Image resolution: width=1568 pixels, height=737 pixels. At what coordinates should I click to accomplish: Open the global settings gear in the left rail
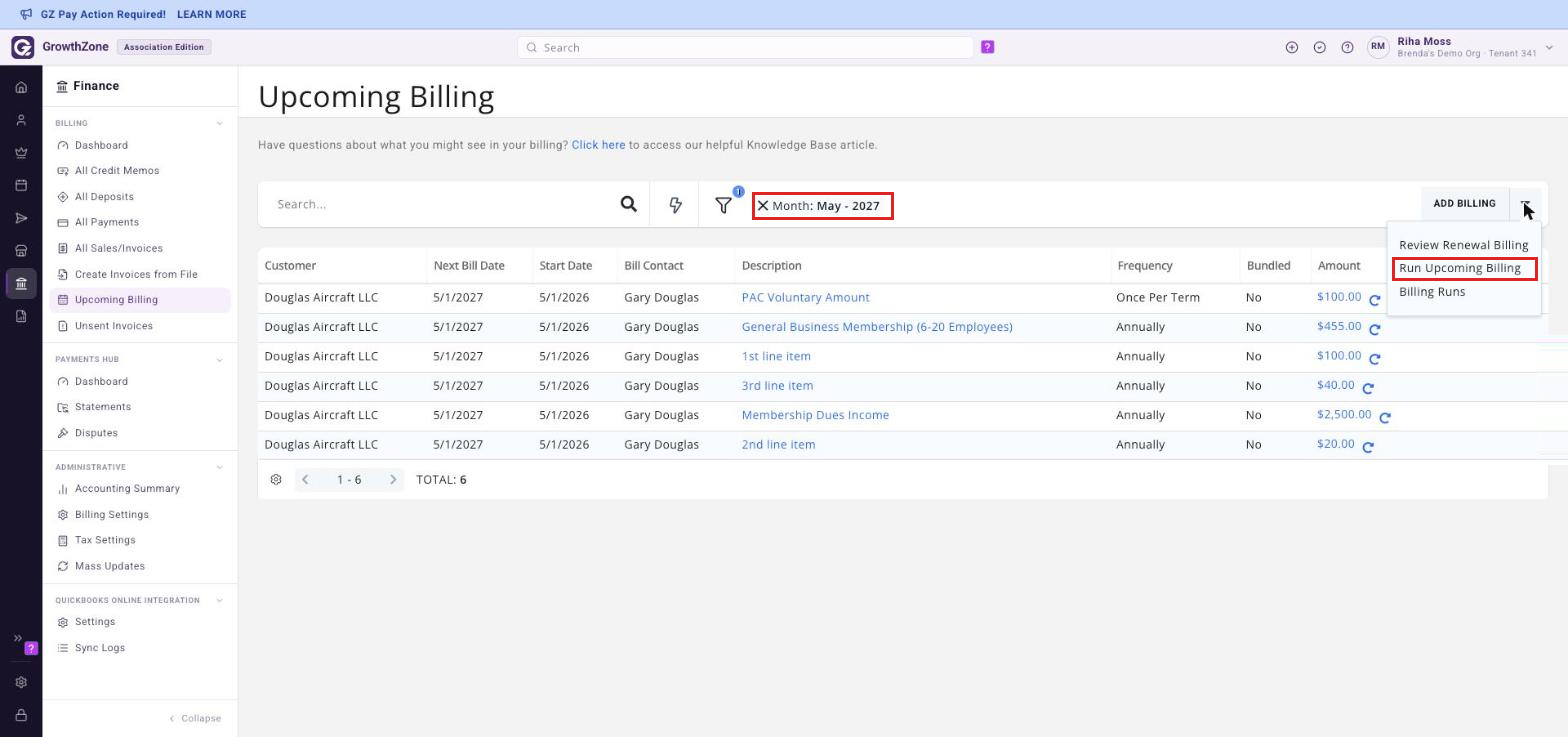pyautogui.click(x=21, y=682)
